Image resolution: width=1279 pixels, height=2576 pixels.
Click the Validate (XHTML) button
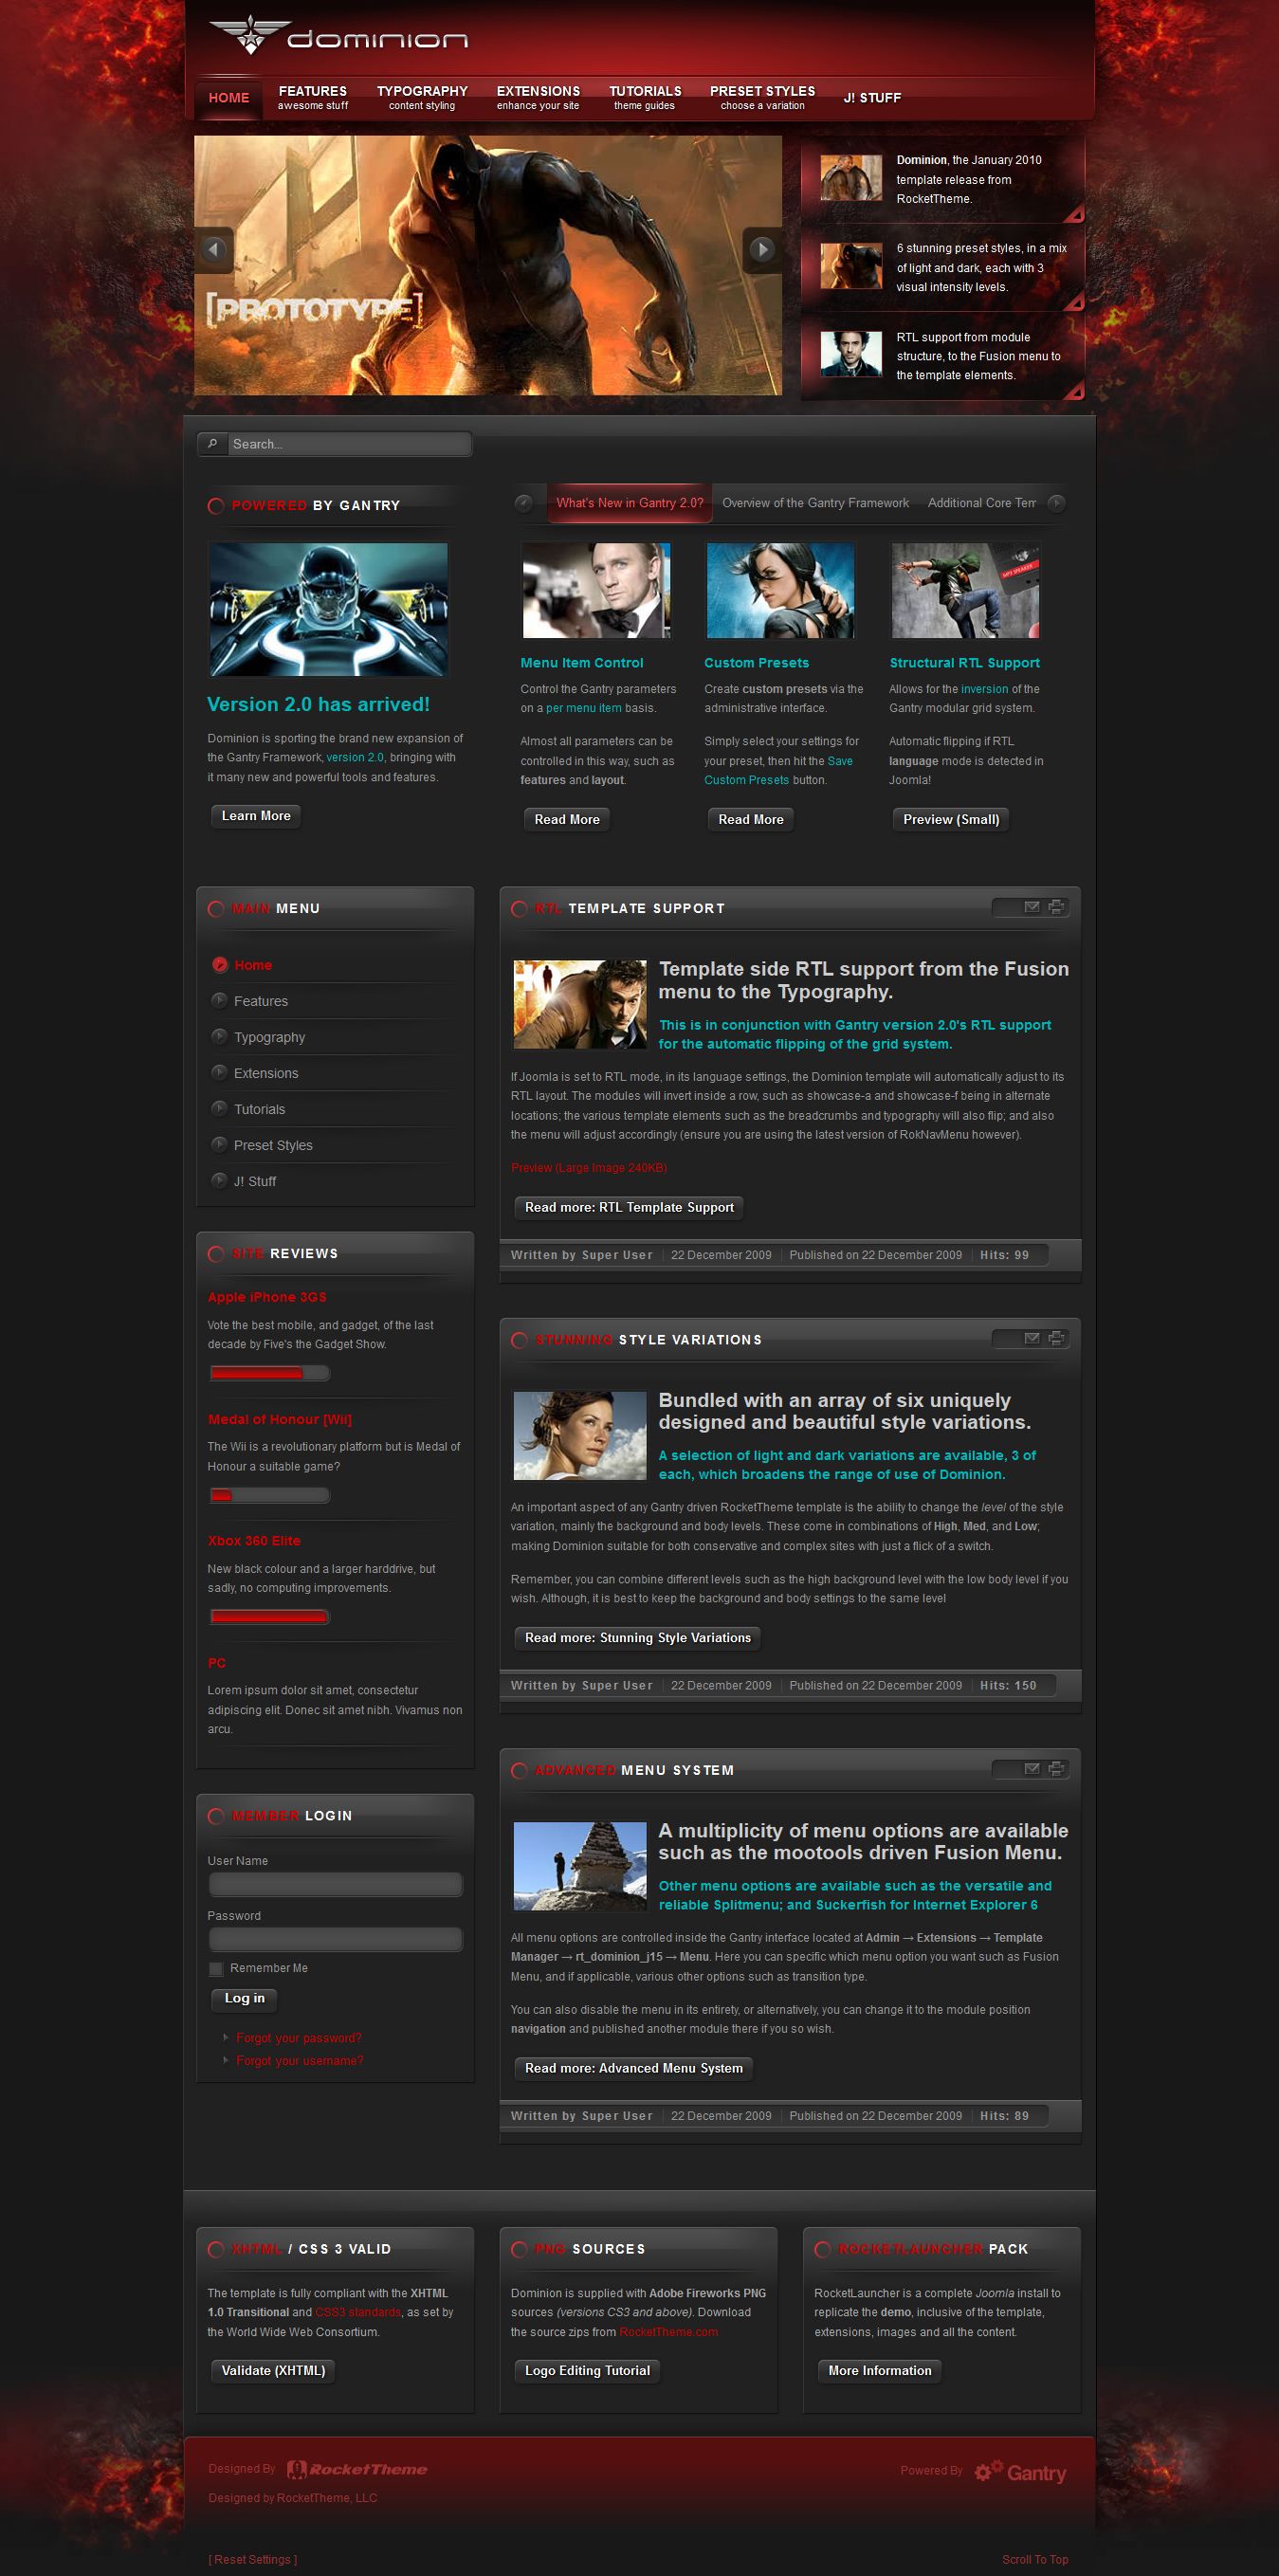[x=273, y=2370]
